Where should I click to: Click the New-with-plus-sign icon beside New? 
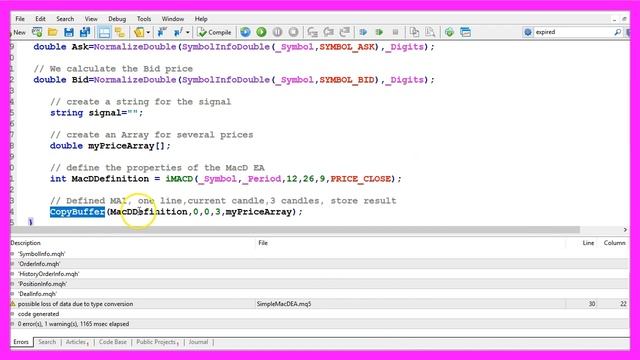click(x=37, y=32)
